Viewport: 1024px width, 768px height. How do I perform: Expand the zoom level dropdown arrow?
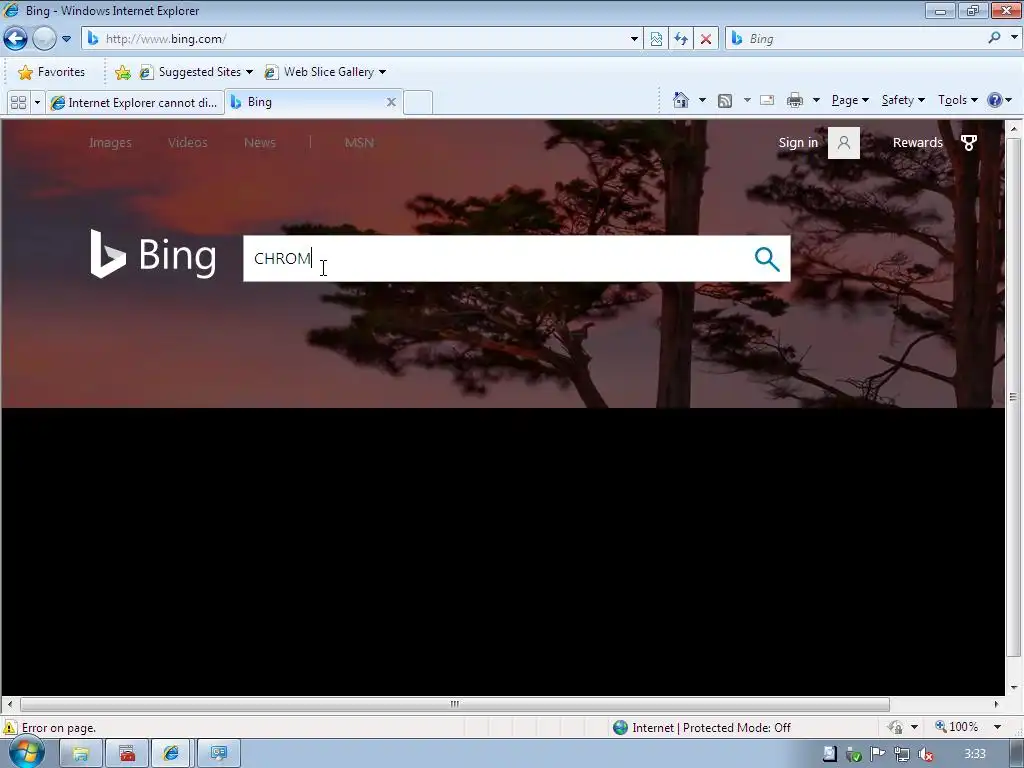pyautogui.click(x=997, y=727)
